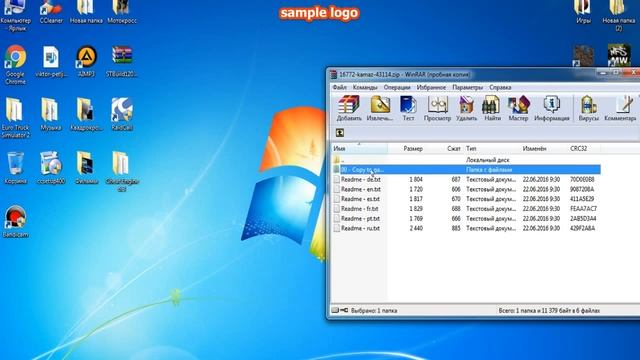Open the Команды menu

[x=365, y=87]
